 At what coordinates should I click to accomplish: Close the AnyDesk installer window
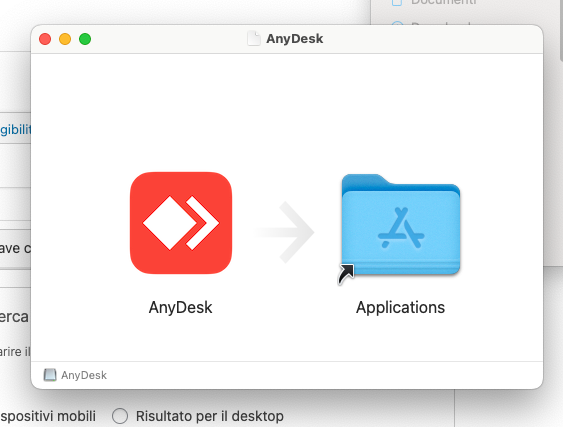pyautogui.click(x=45, y=39)
